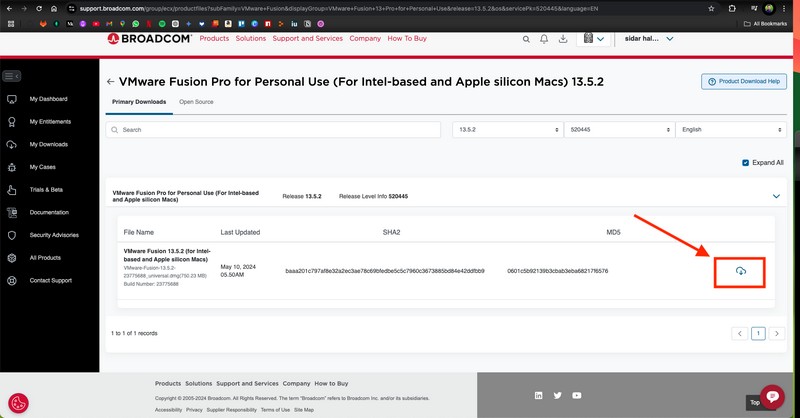Open Trials & Beta icon in sidebar

pos(12,190)
